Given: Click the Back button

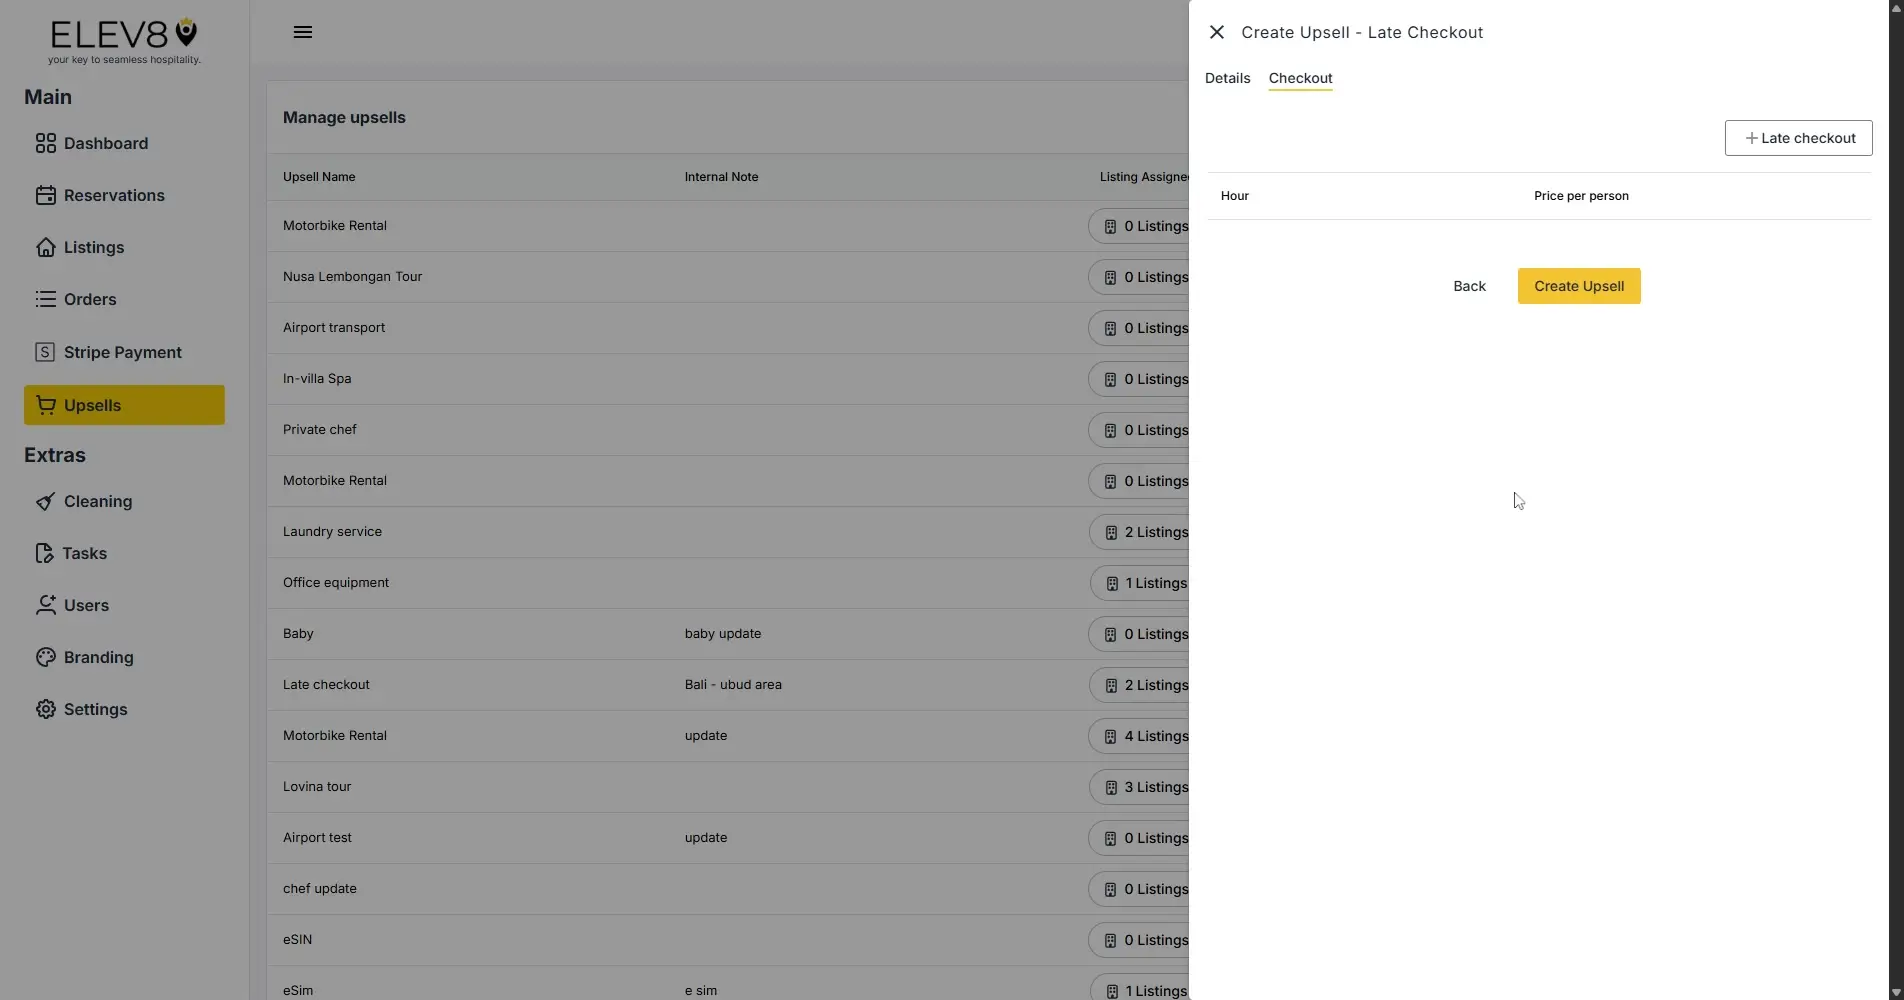Looking at the screenshot, I should tap(1468, 286).
